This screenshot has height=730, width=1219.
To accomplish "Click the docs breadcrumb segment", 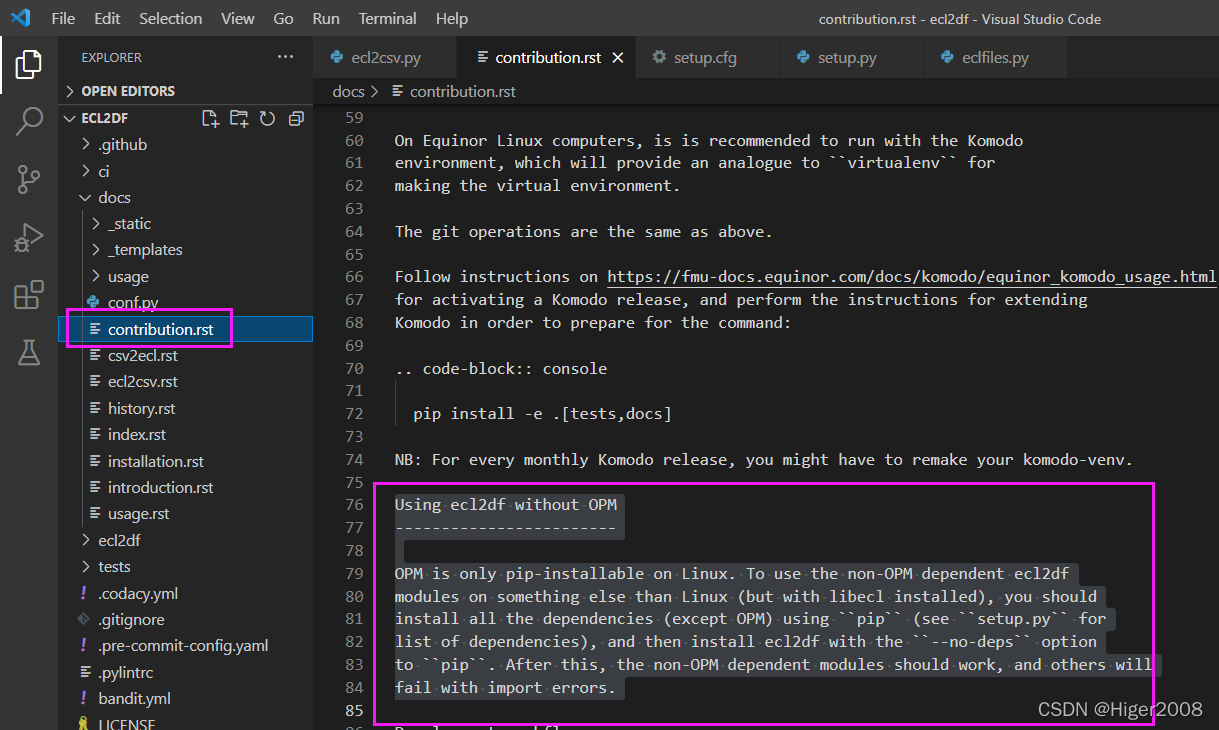I will click(x=348, y=91).
